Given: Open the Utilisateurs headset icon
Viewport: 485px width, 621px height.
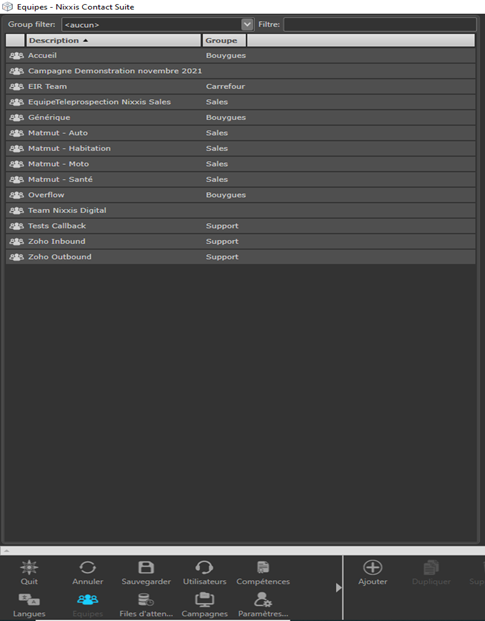Looking at the screenshot, I should [x=204, y=568].
